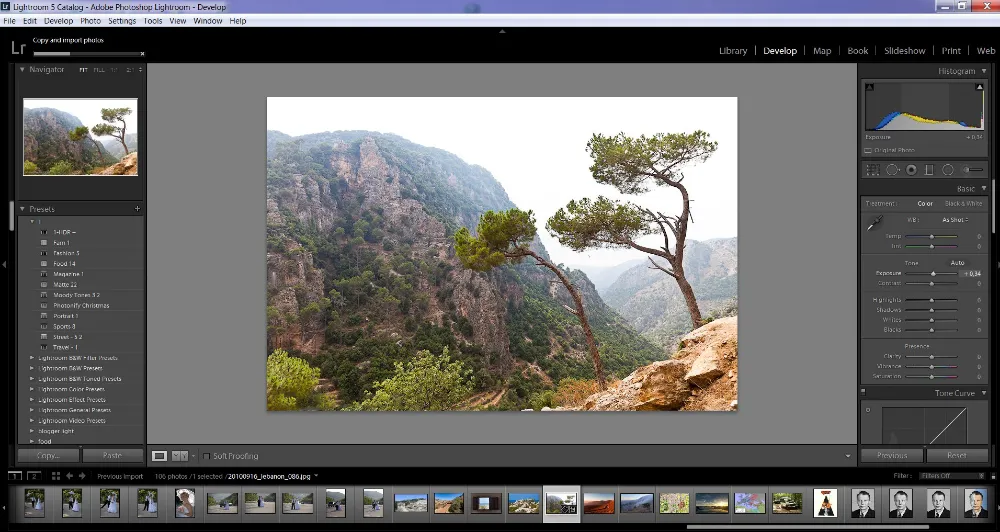The height and width of the screenshot is (532, 1000).
Task: Collapse the Basic panel
Action: tap(983, 188)
